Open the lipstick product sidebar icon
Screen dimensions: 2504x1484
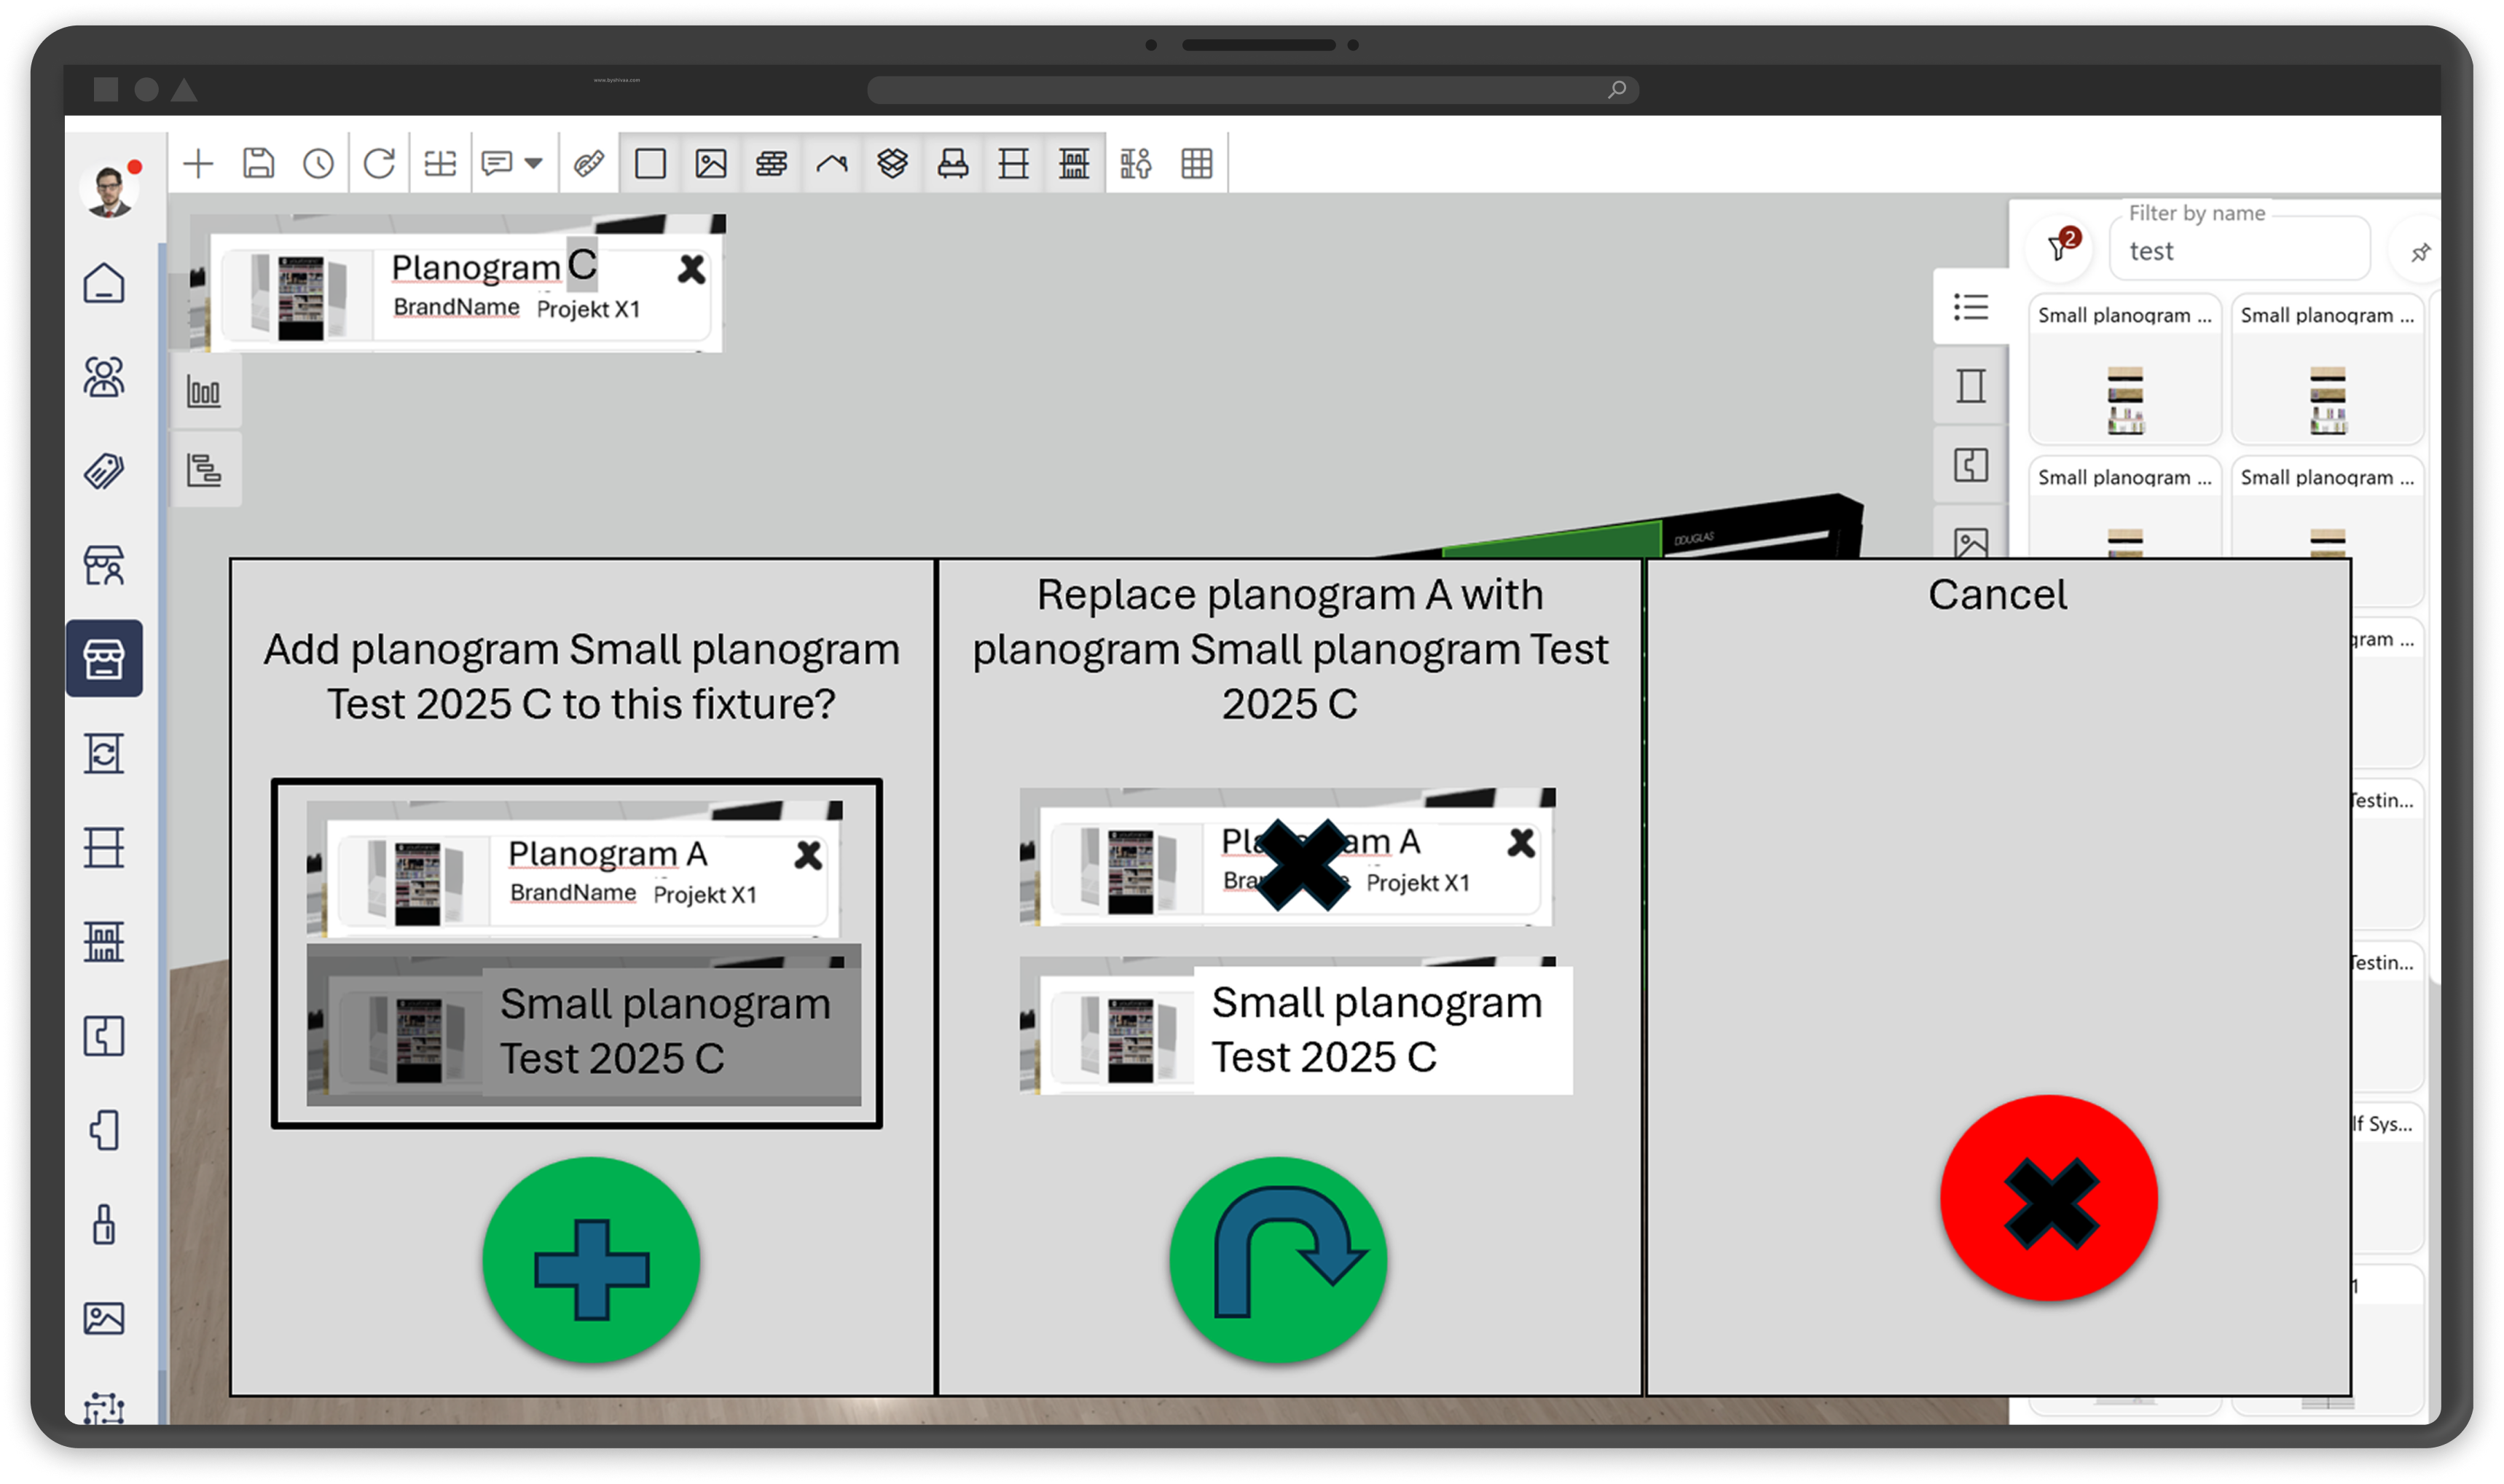coord(104,1224)
